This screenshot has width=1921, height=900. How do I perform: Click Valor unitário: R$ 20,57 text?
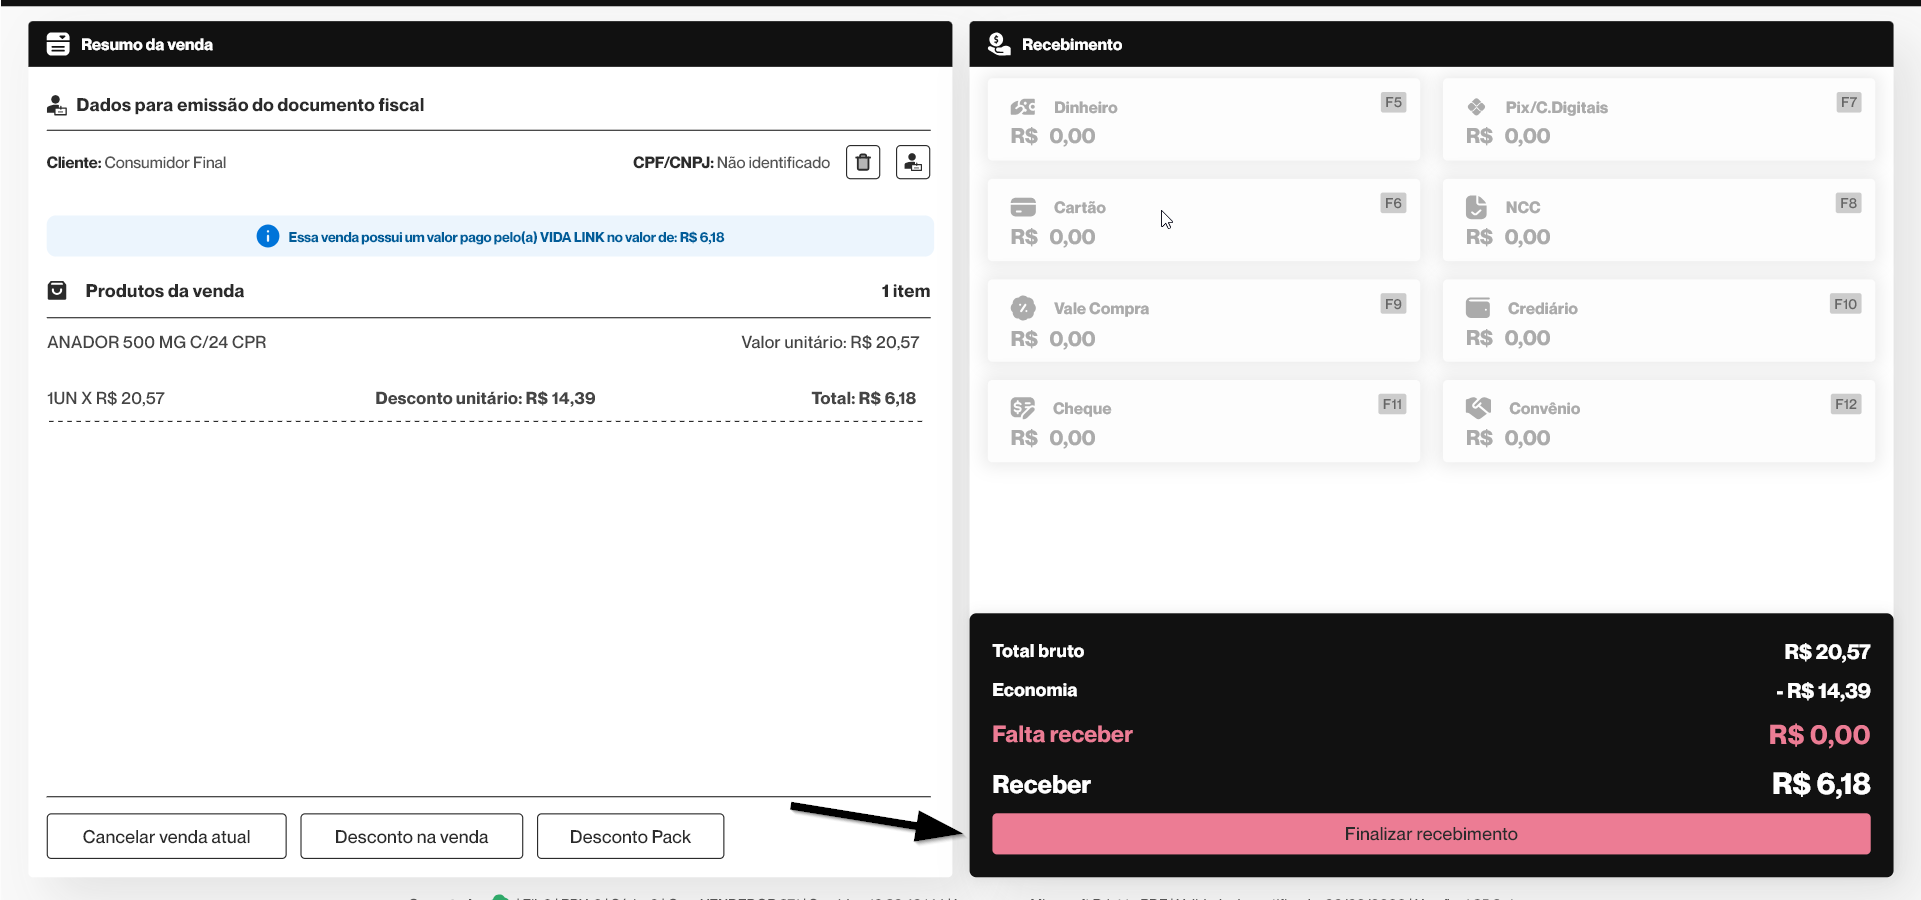[830, 342]
